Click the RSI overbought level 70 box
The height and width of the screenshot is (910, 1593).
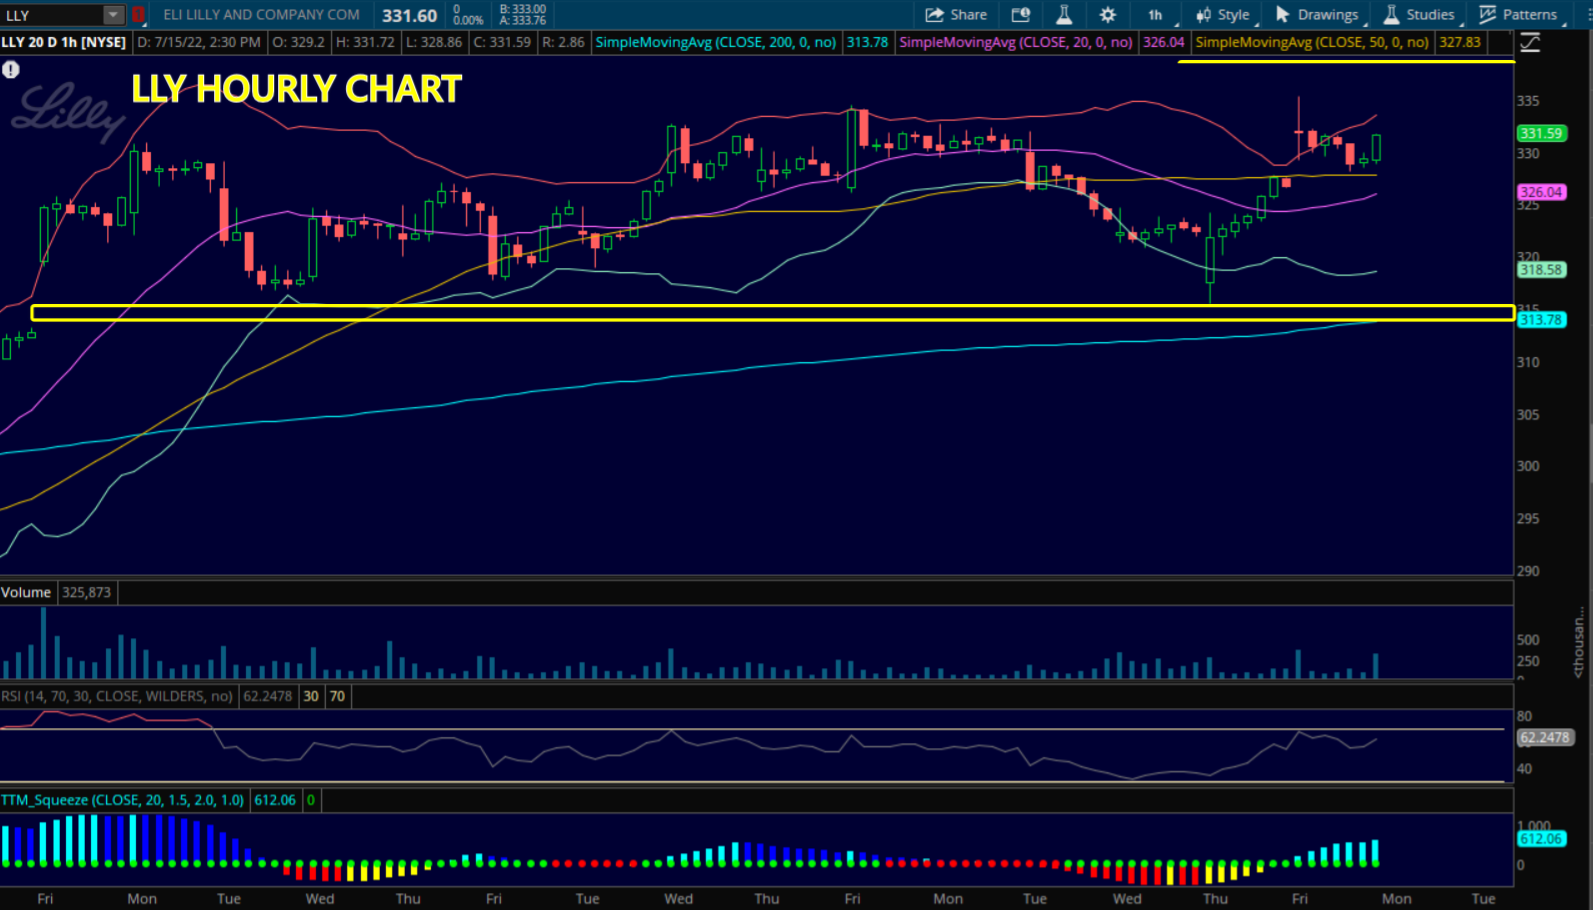[x=337, y=696]
